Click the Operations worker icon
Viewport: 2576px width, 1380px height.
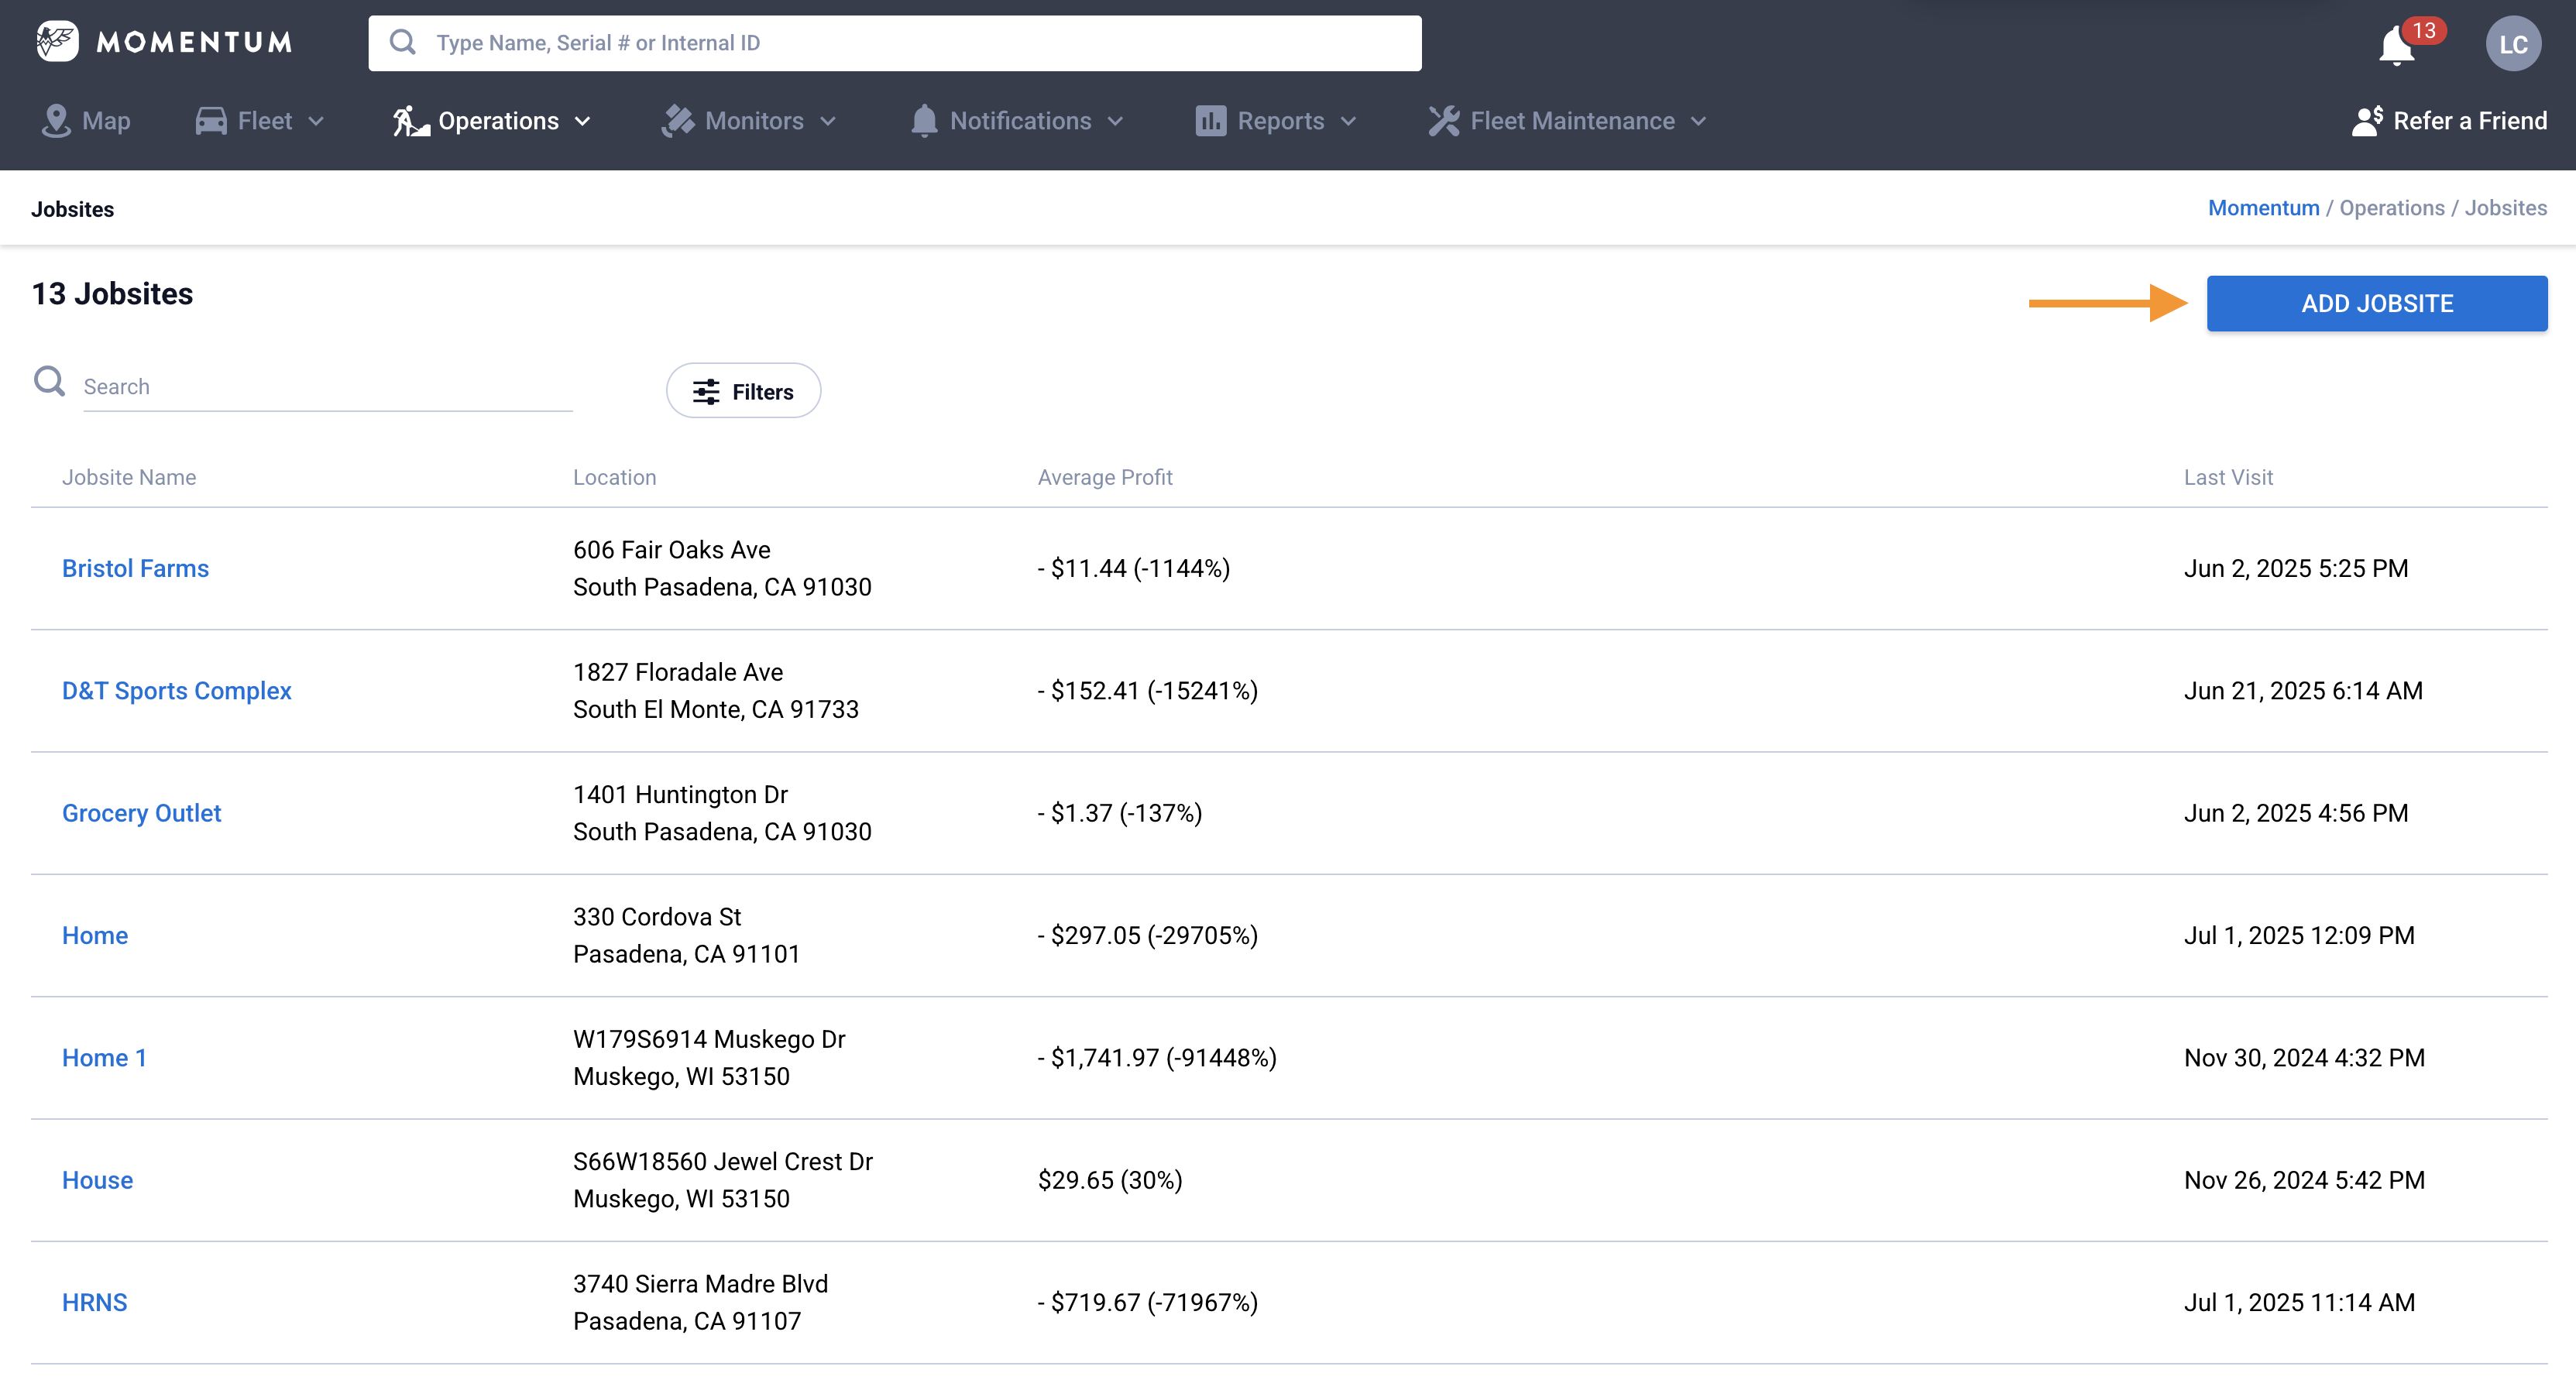coord(409,120)
